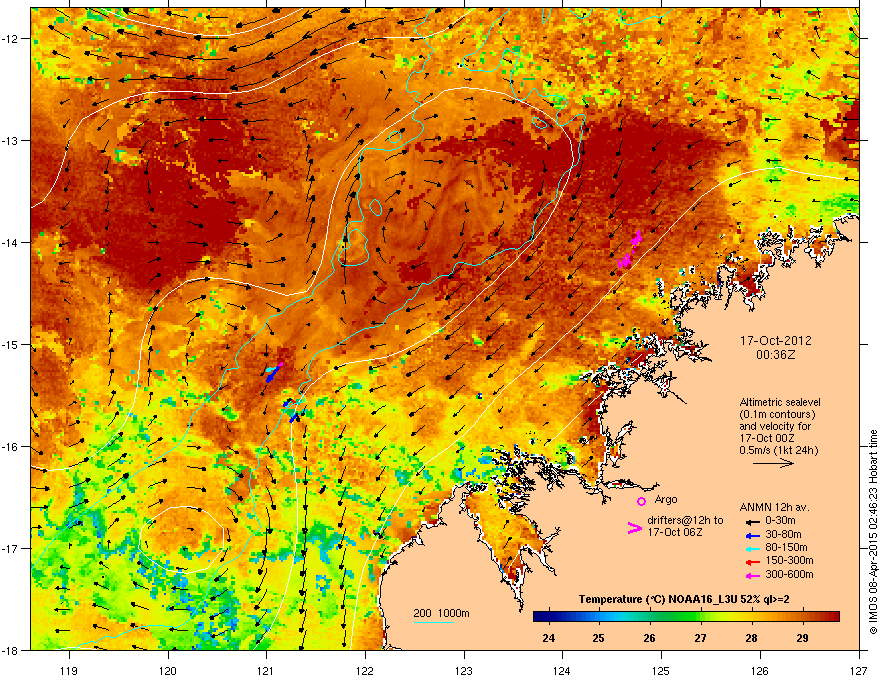Click the longitude axis label 119
Image resolution: width=880 pixels, height=680 pixels.
[69, 670]
